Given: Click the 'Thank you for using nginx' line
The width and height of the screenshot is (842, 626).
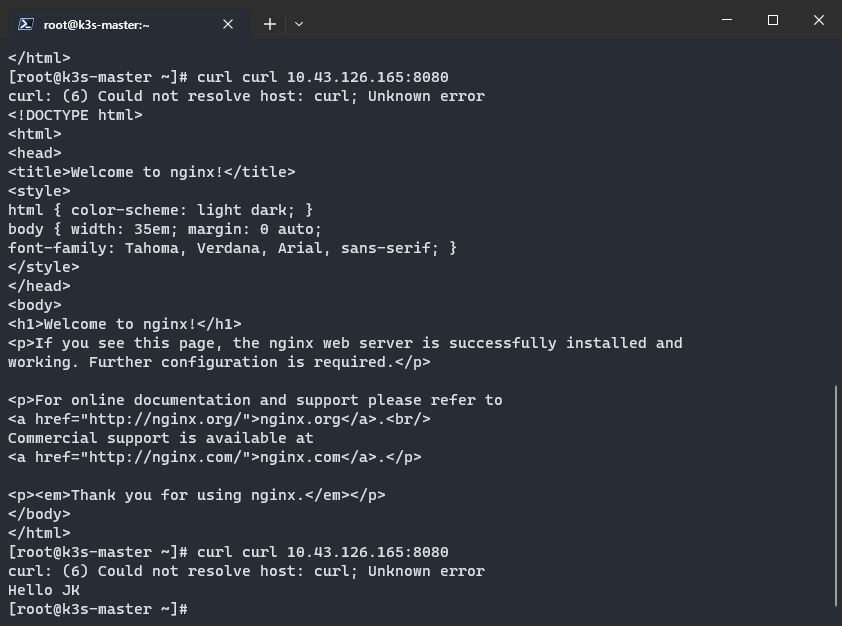Looking at the screenshot, I should click(197, 495).
